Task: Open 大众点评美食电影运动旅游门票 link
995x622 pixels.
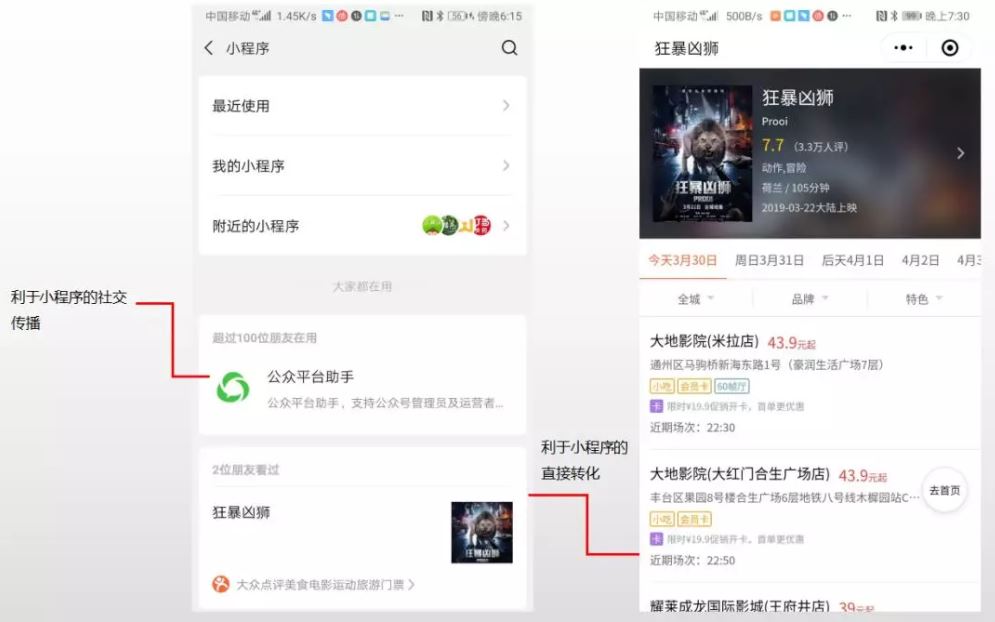Action: (325, 585)
